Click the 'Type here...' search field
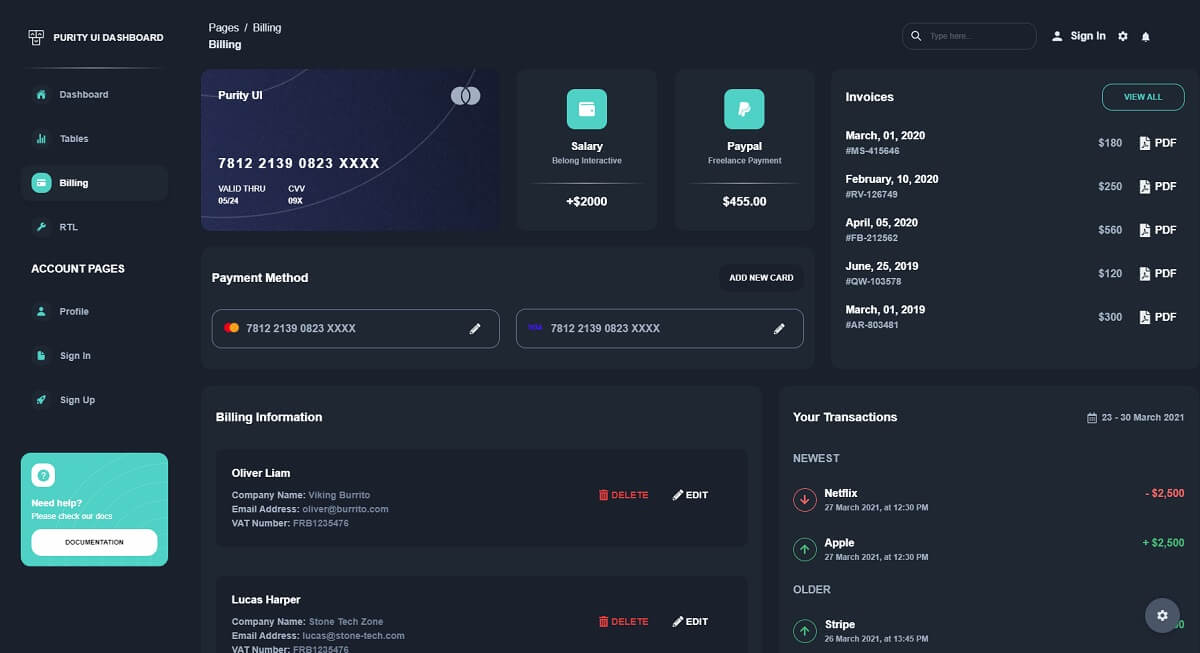This screenshot has width=1200, height=653. pos(977,36)
